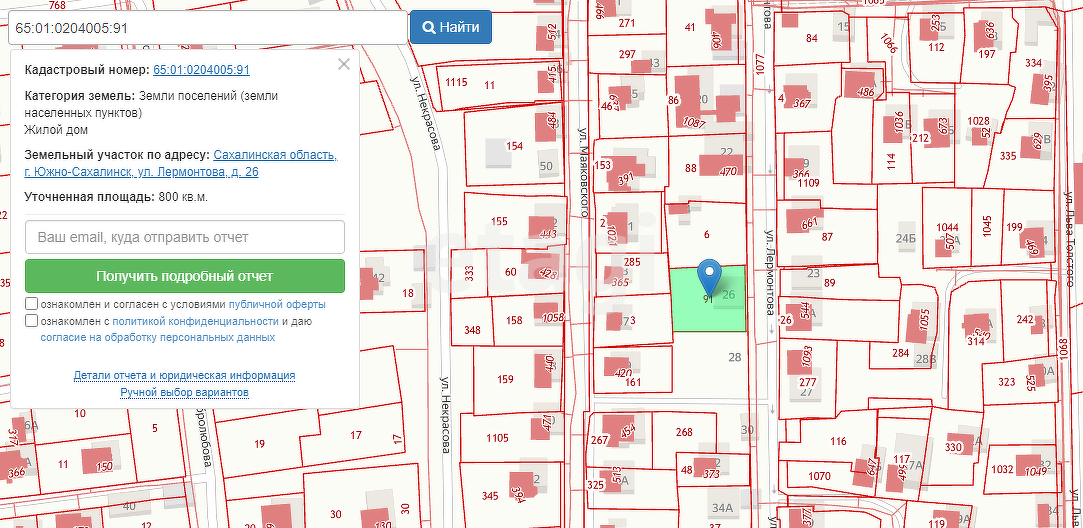The image size is (1083, 528).
Task: Select parcel 1105 near ул. Некрасова
Action: (x=497, y=438)
